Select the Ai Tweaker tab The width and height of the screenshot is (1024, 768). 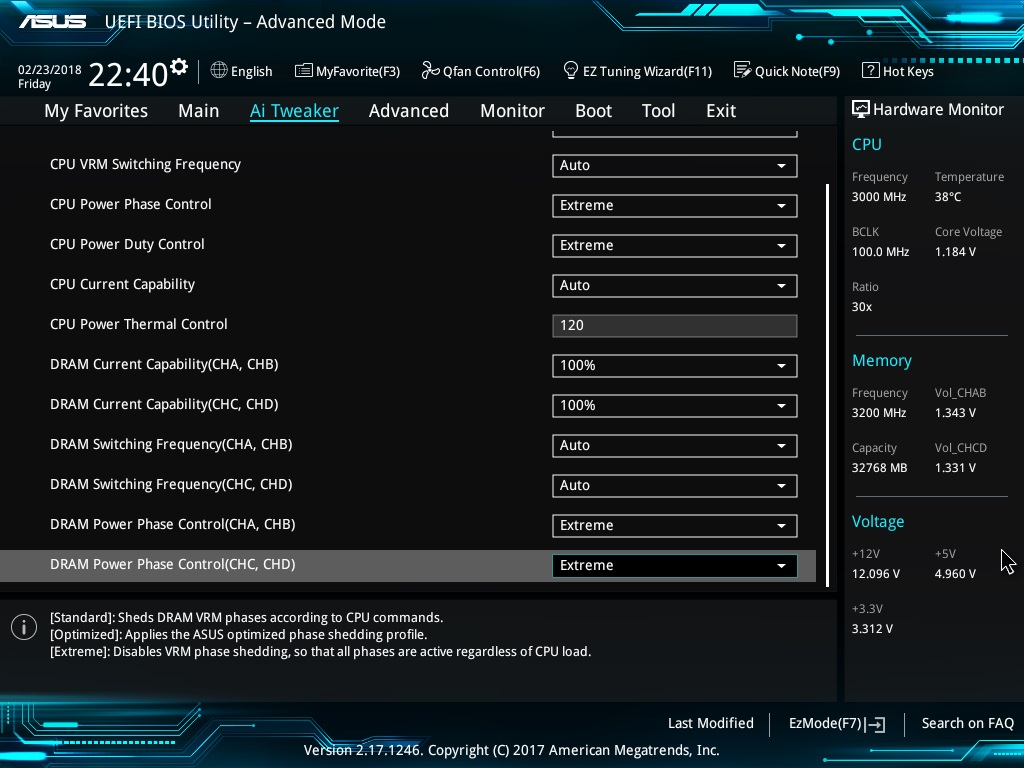coord(294,111)
